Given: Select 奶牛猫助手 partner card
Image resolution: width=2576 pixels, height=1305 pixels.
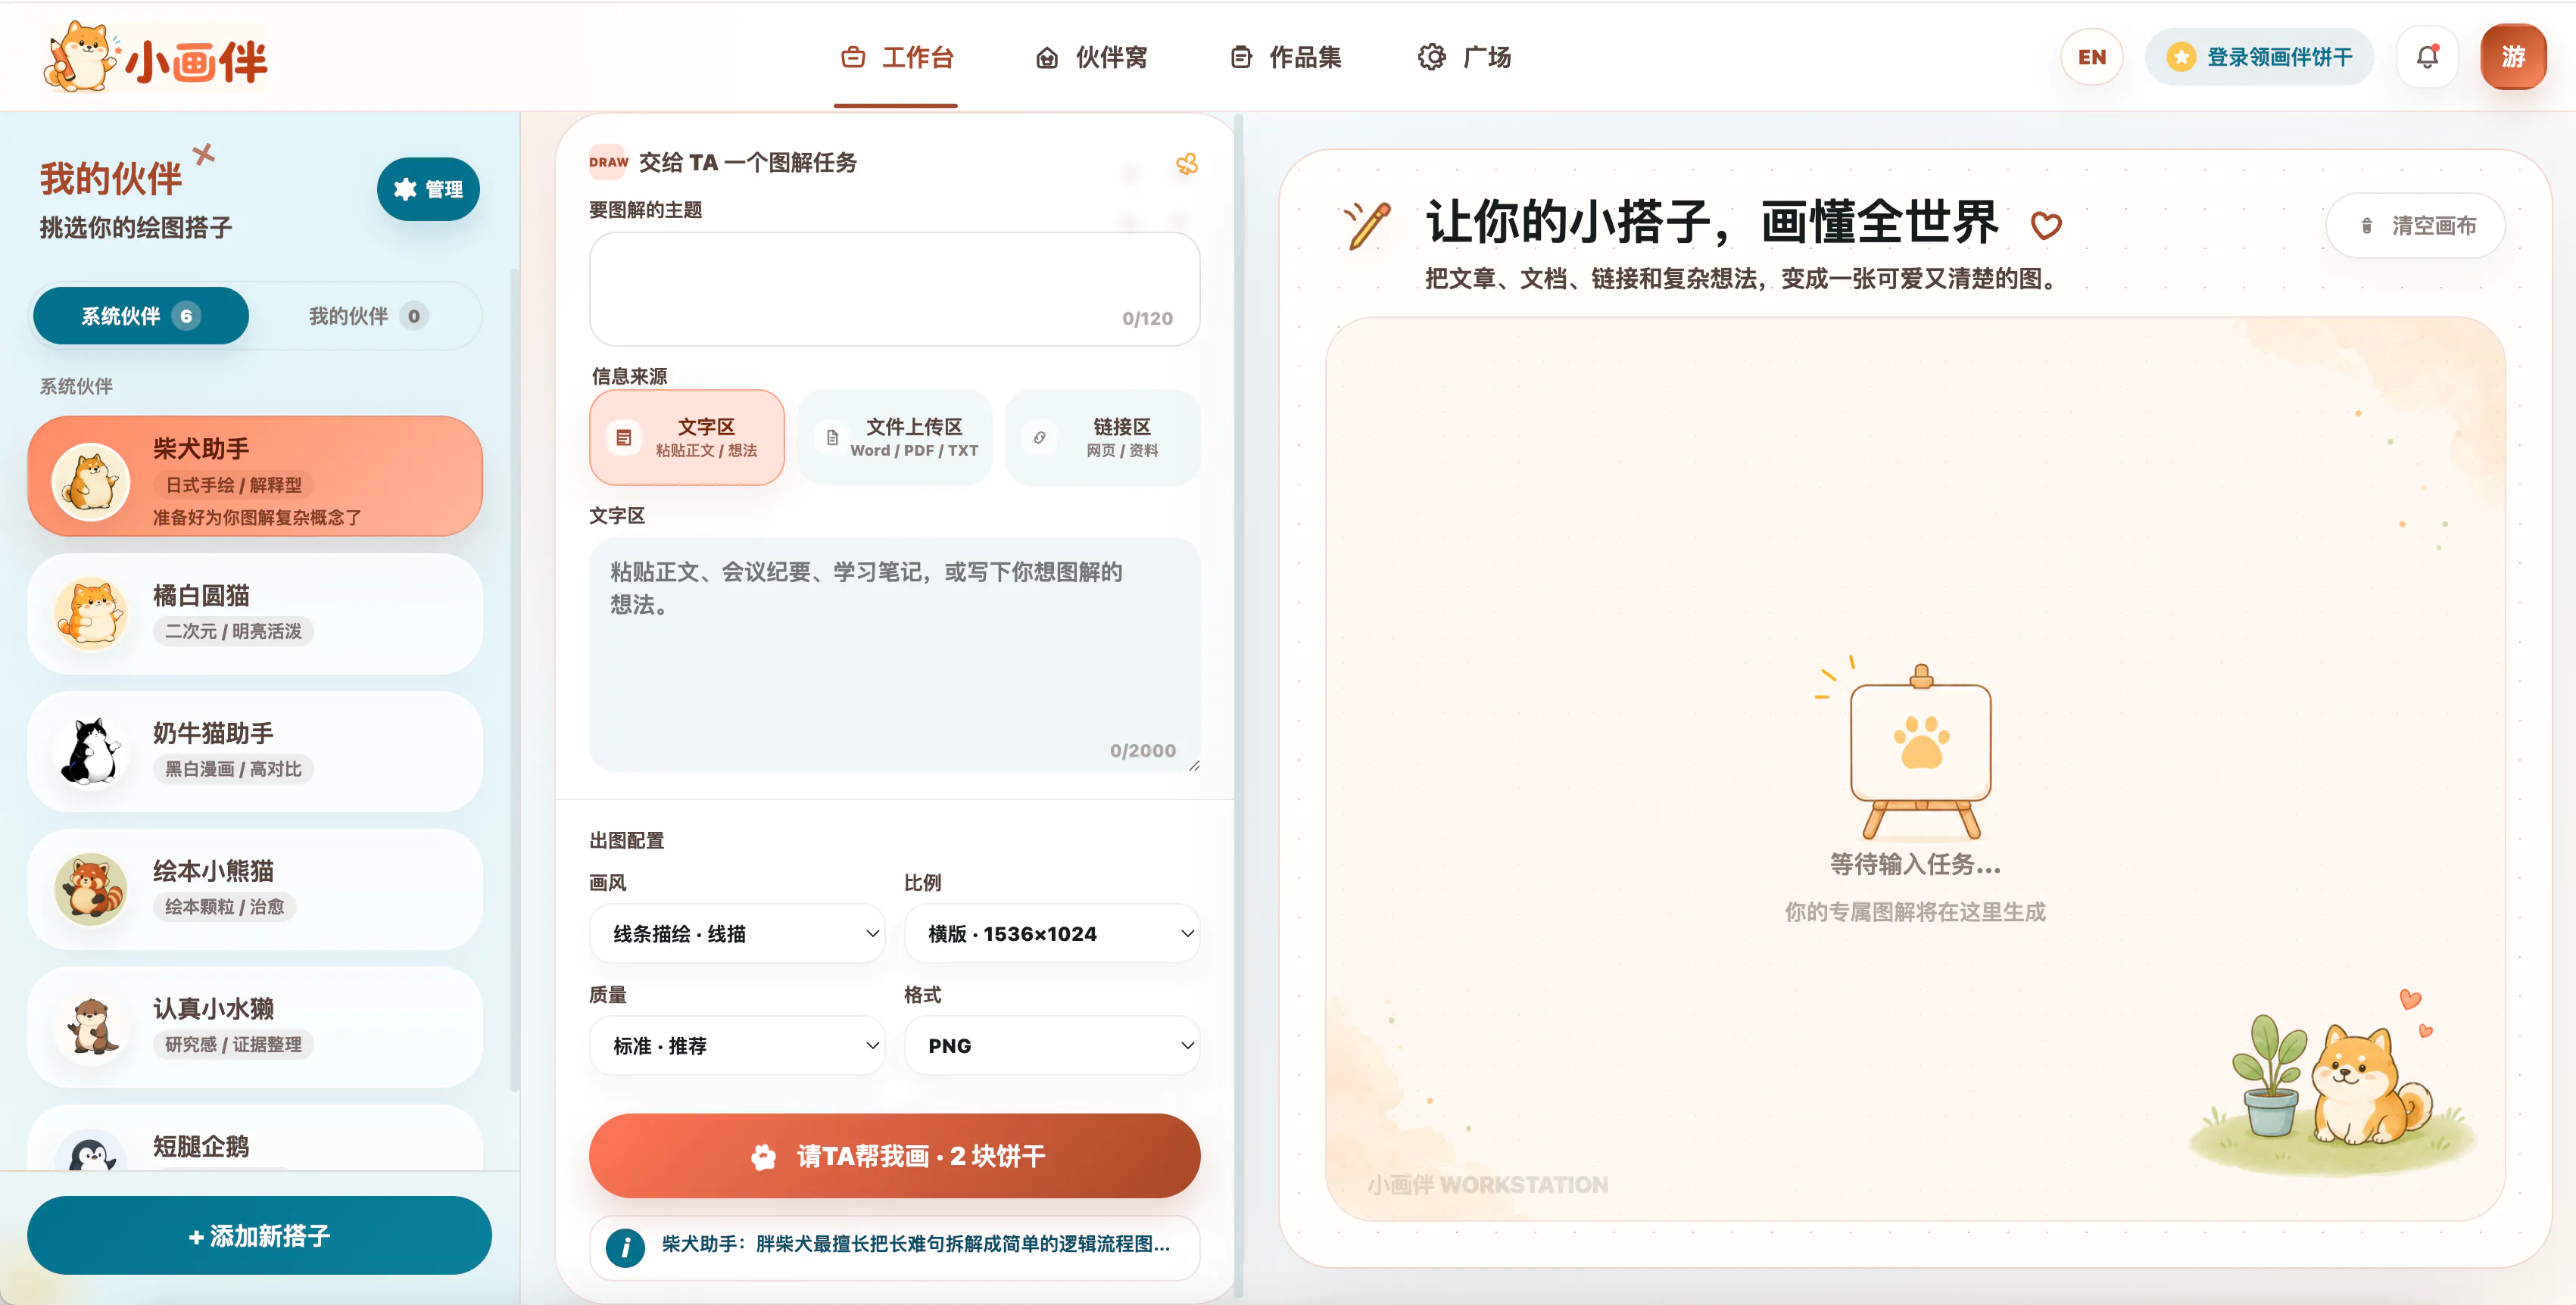Looking at the screenshot, I should click(256, 751).
